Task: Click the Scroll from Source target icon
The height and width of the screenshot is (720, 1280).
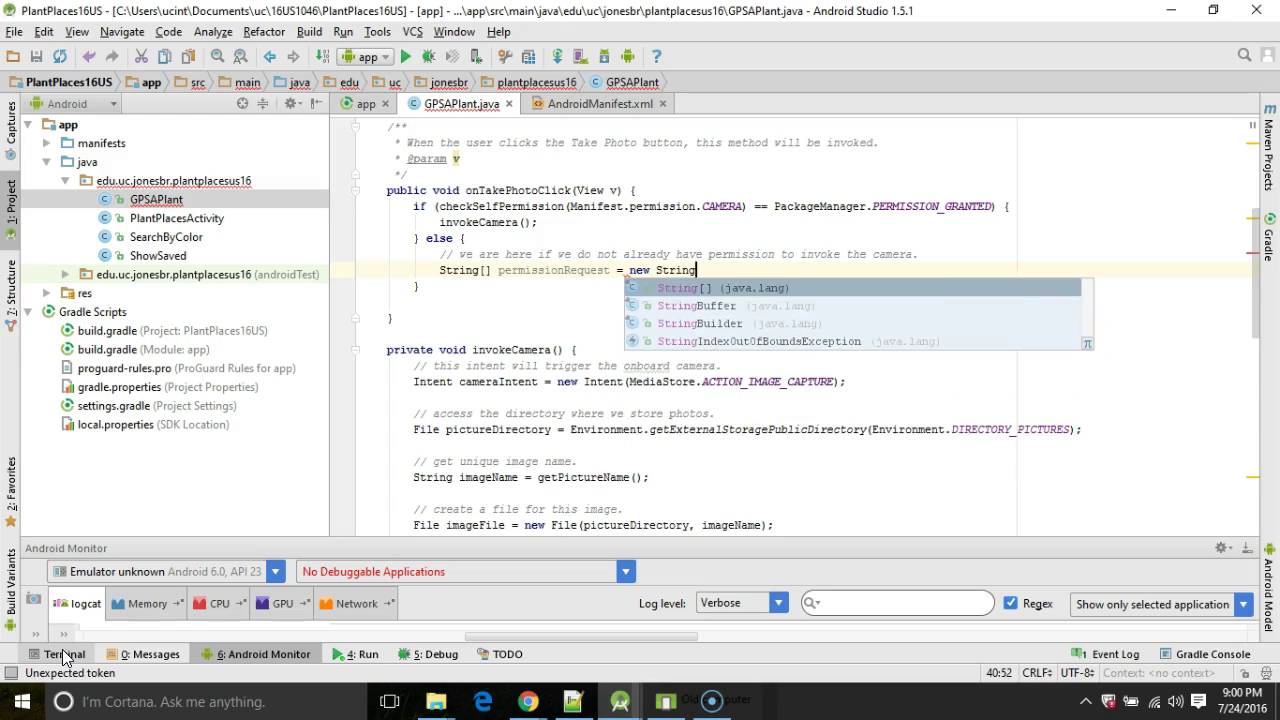Action: pos(242,103)
